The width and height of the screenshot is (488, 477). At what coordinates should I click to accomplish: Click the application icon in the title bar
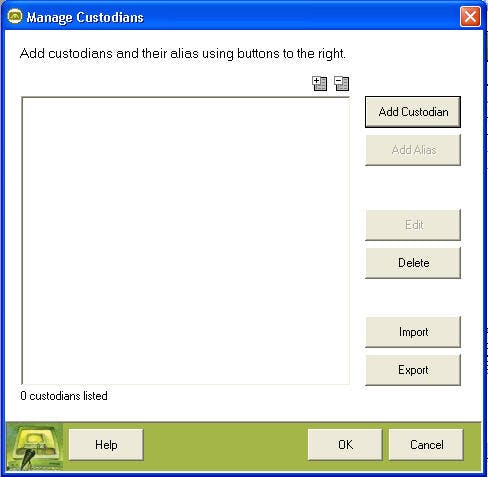pos(15,16)
